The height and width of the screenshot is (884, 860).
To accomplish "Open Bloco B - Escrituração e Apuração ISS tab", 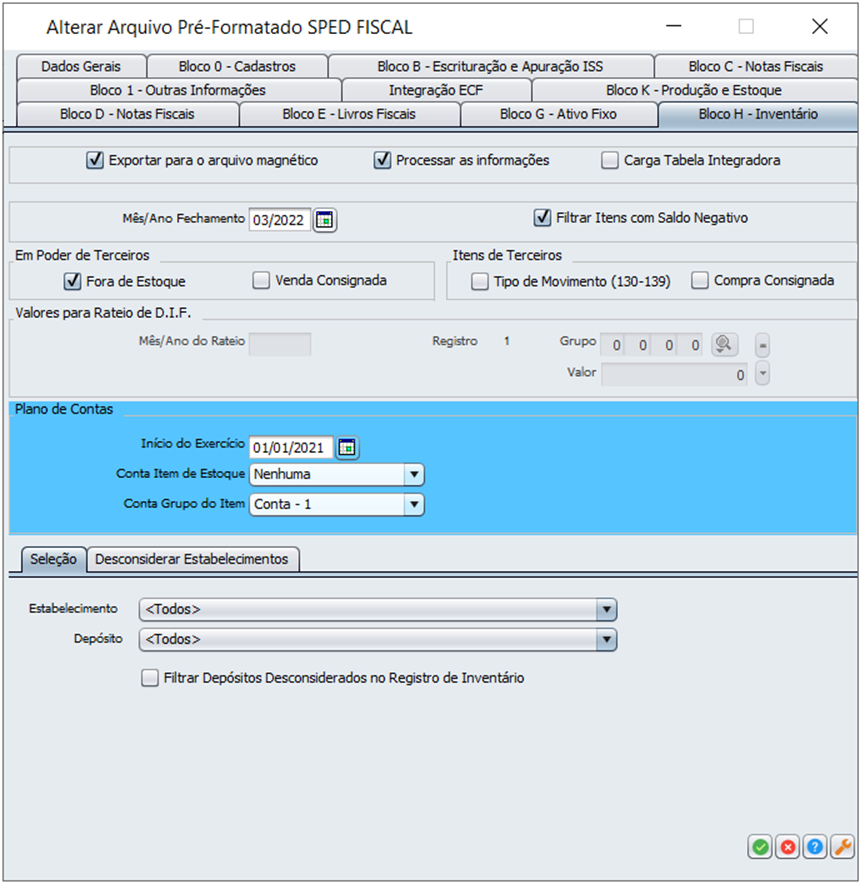I will [x=491, y=67].
